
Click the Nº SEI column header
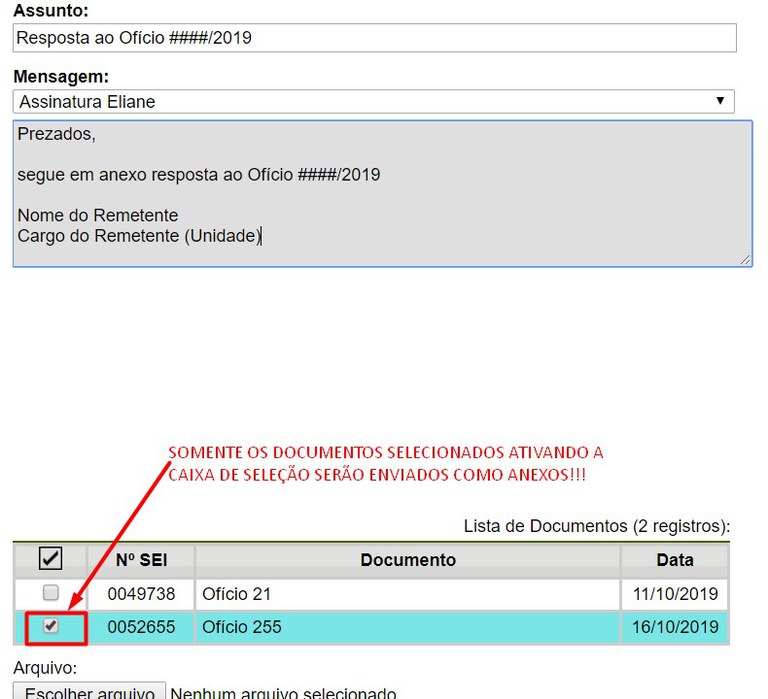click(x=141, y=560)
